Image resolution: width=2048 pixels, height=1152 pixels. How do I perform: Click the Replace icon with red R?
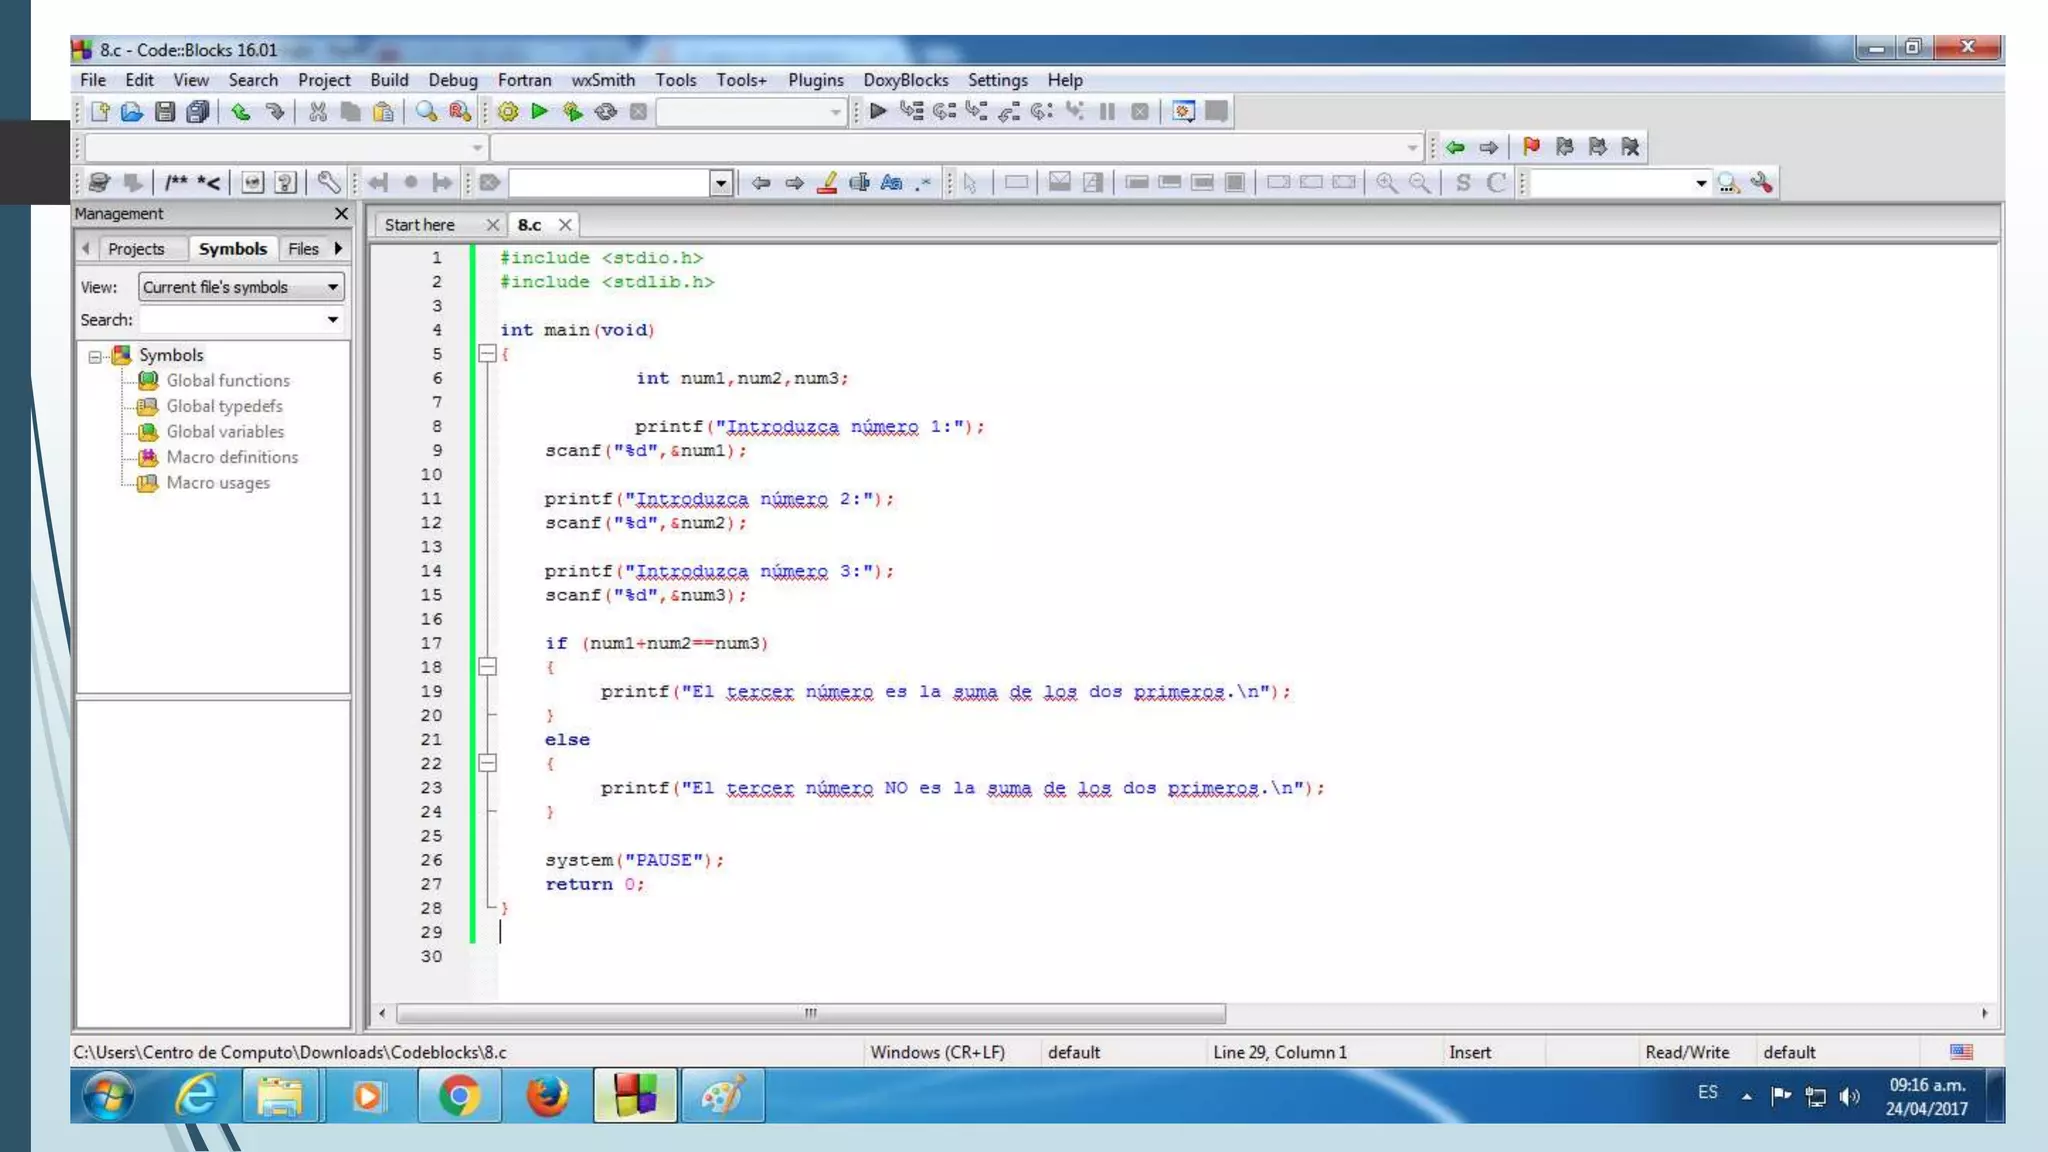click(x=459, y=112)
